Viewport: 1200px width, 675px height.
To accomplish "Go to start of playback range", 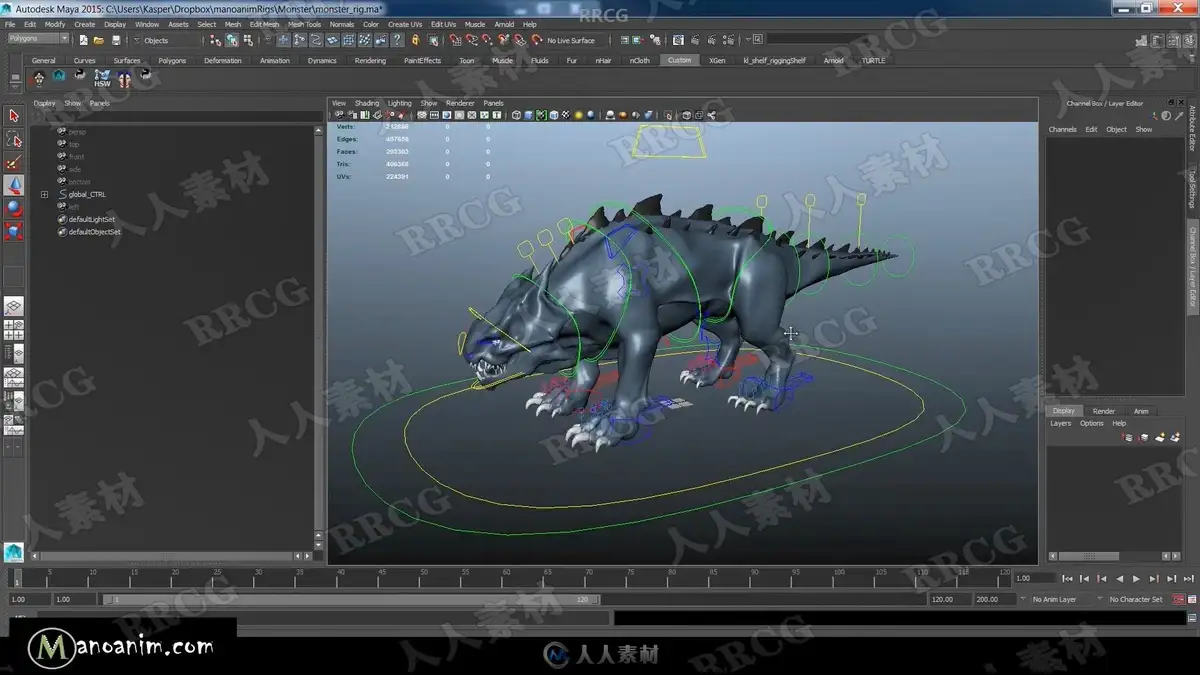I will tap(1067, 579).
